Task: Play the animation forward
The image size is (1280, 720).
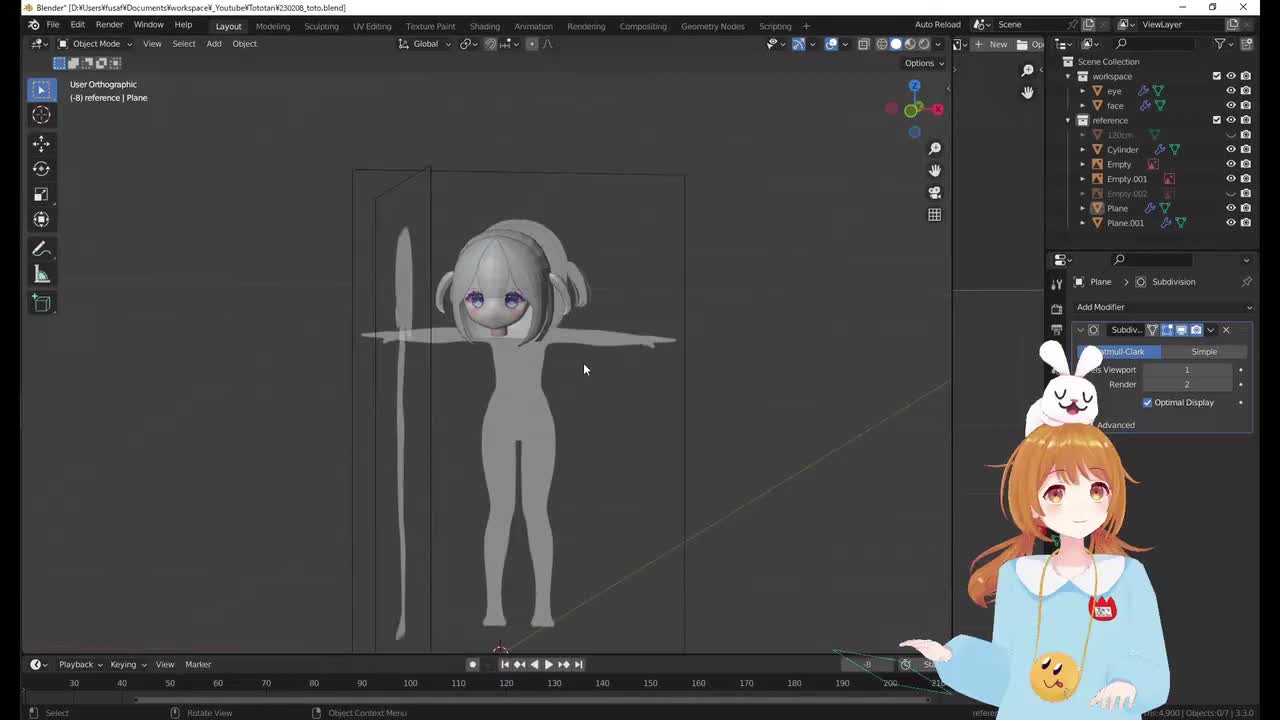Action: [x=548, y=664]
